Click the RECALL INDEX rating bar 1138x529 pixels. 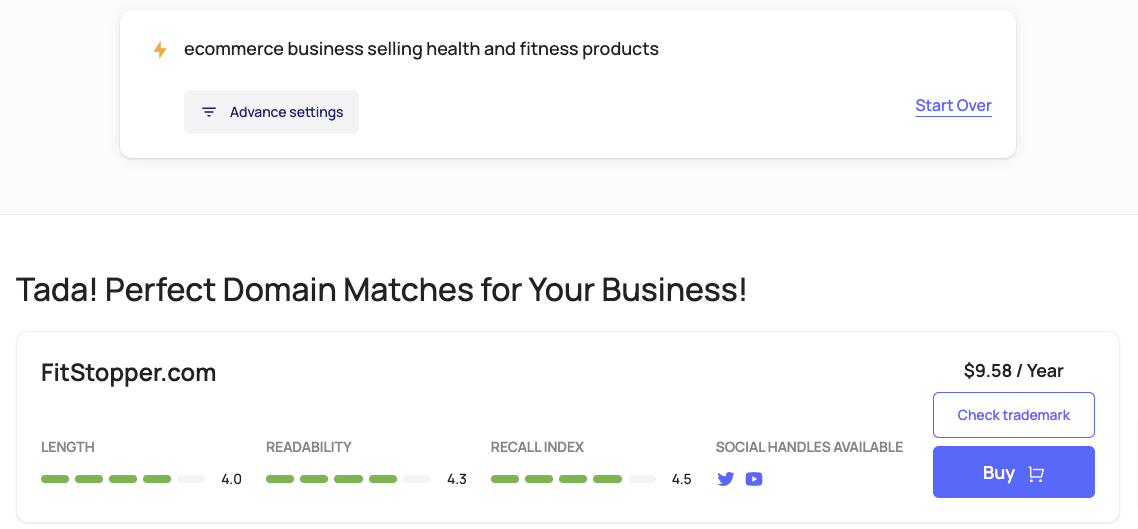[572, 479]
